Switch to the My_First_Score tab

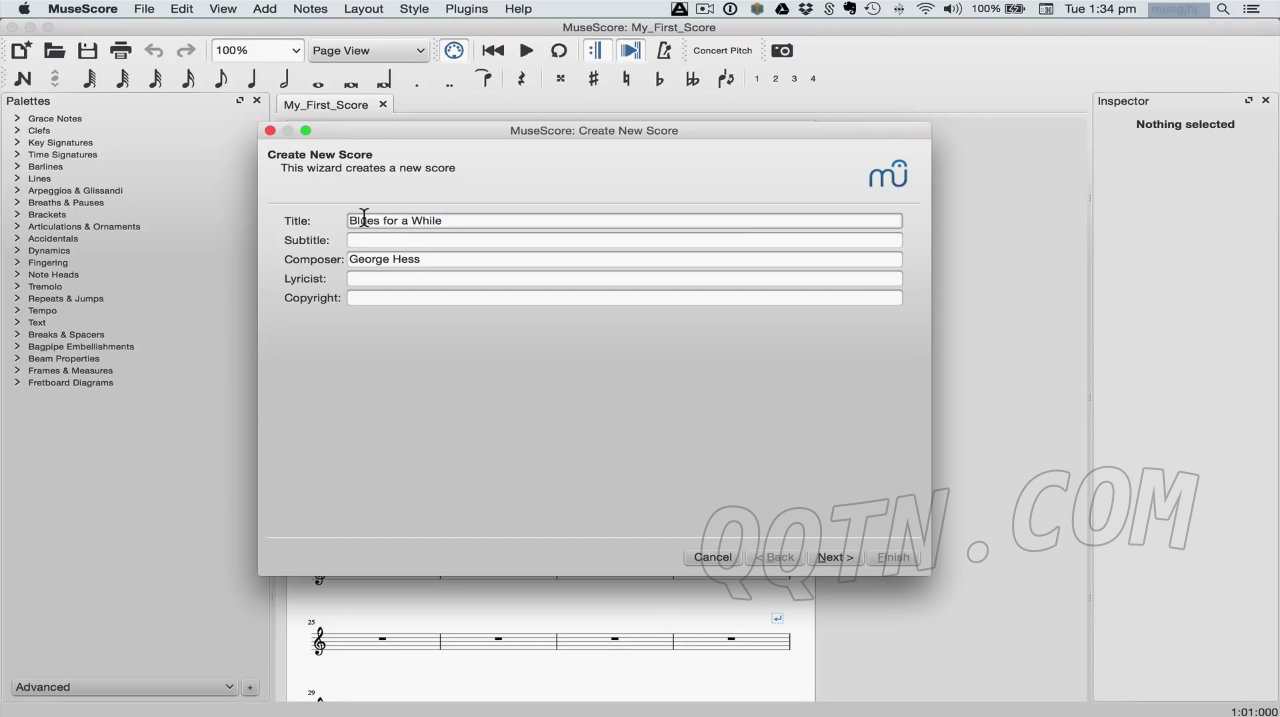pos(326,105)
